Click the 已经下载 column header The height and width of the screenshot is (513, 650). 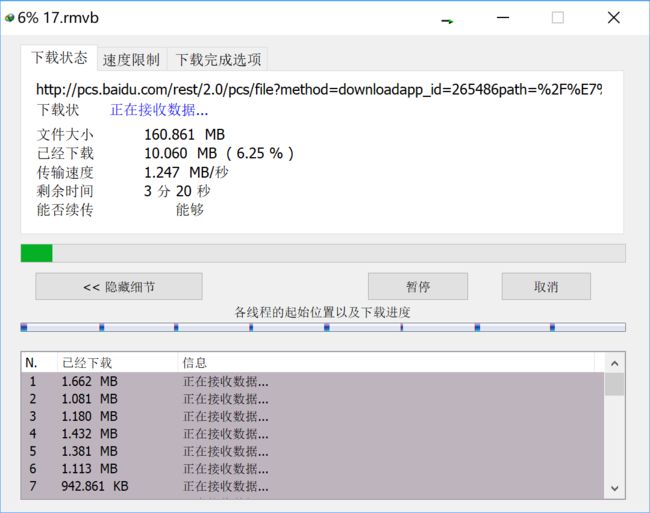tap(117, 363)
